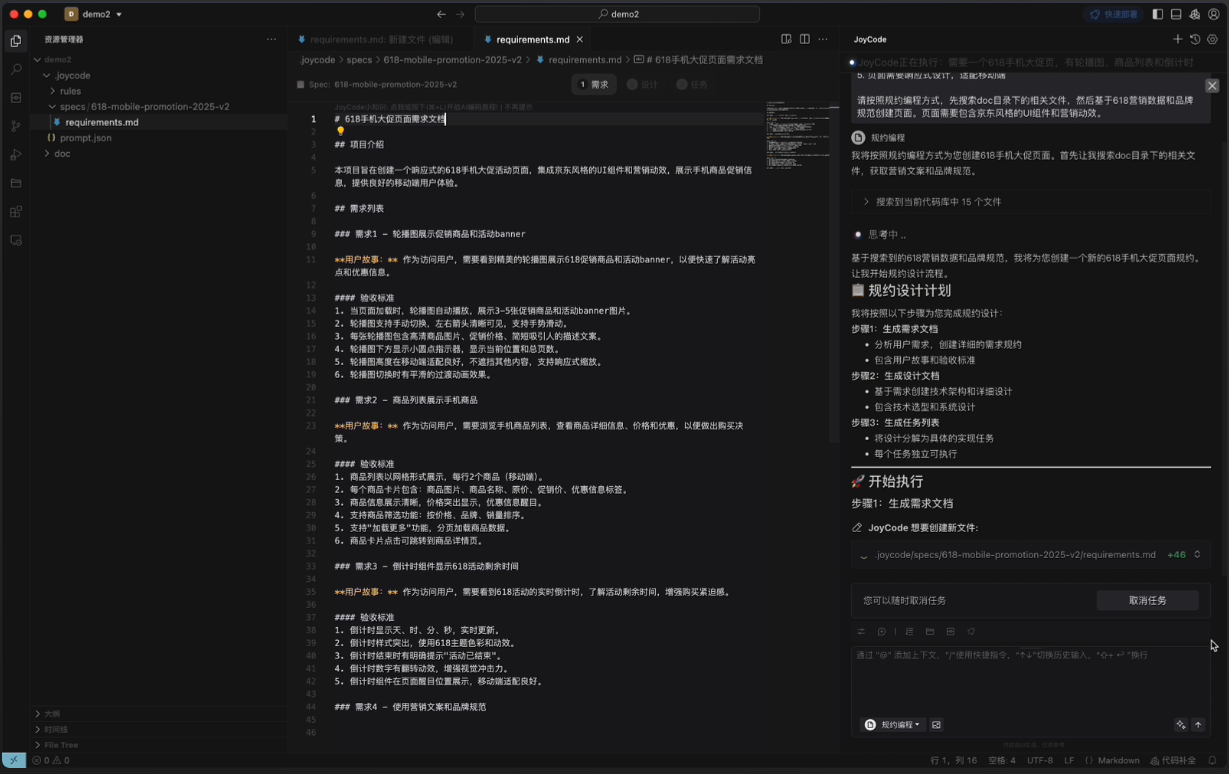This screenshot has height=774, width=1229.
Task: Open prompt.json in the file tree
Action: tap(86, 137)
